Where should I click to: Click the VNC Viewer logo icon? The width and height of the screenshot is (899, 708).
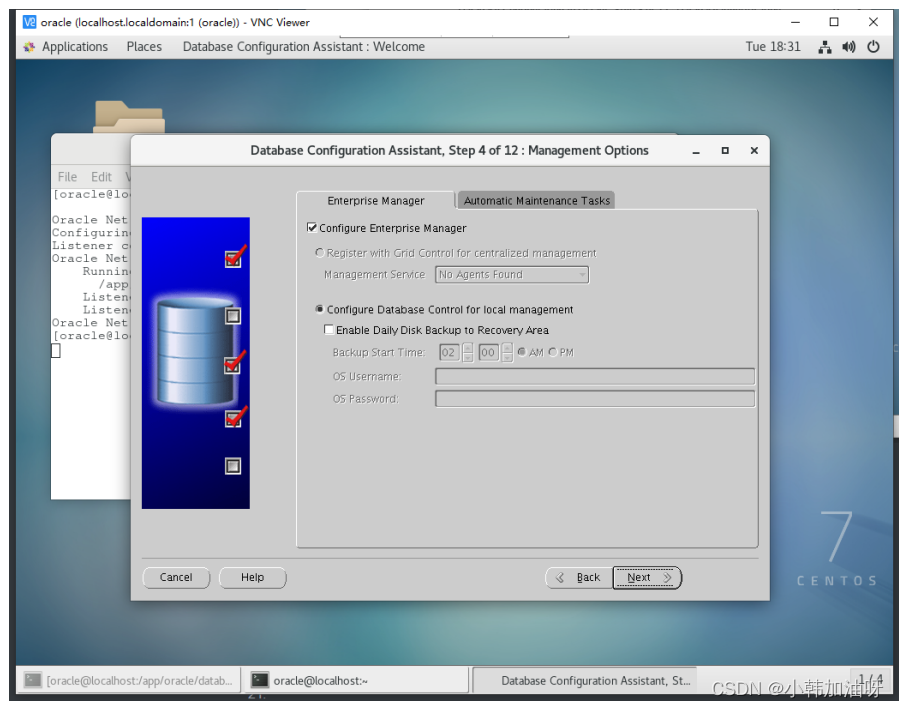pos(29,22)
